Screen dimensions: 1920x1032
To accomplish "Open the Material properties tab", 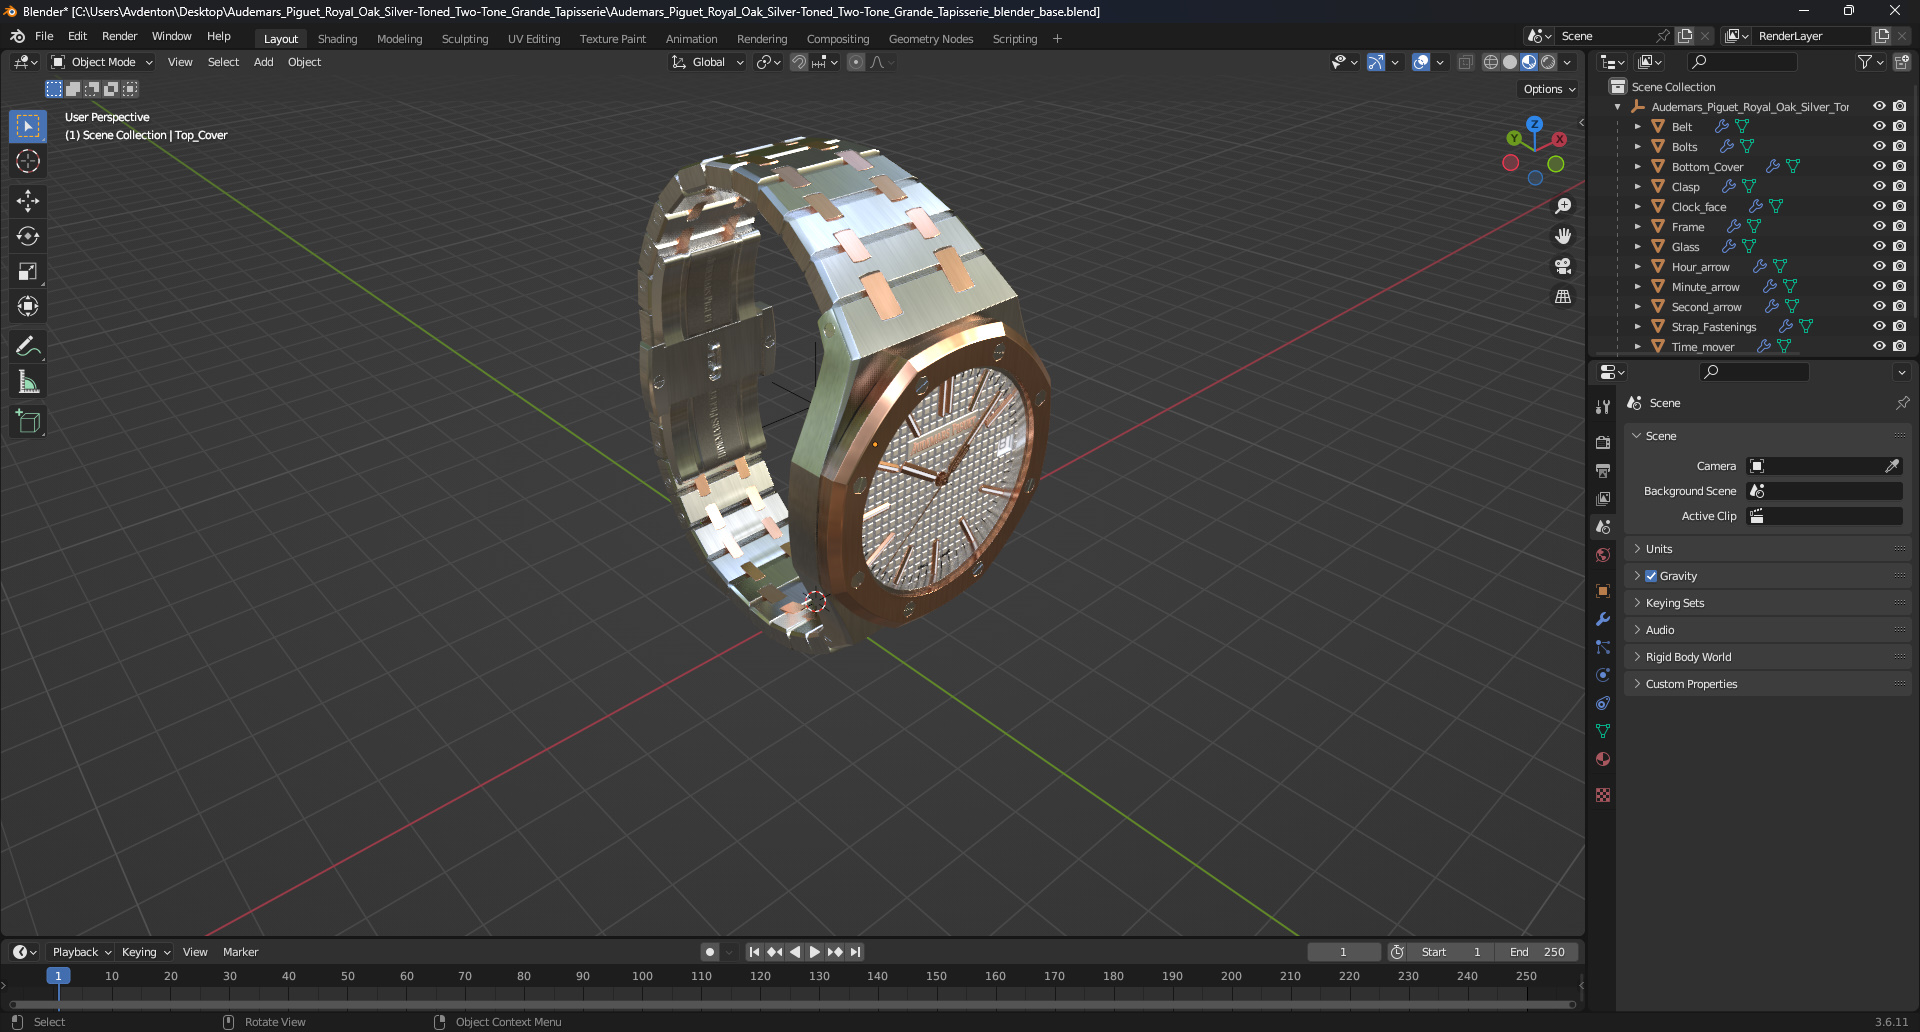I will click(1603, 759).
